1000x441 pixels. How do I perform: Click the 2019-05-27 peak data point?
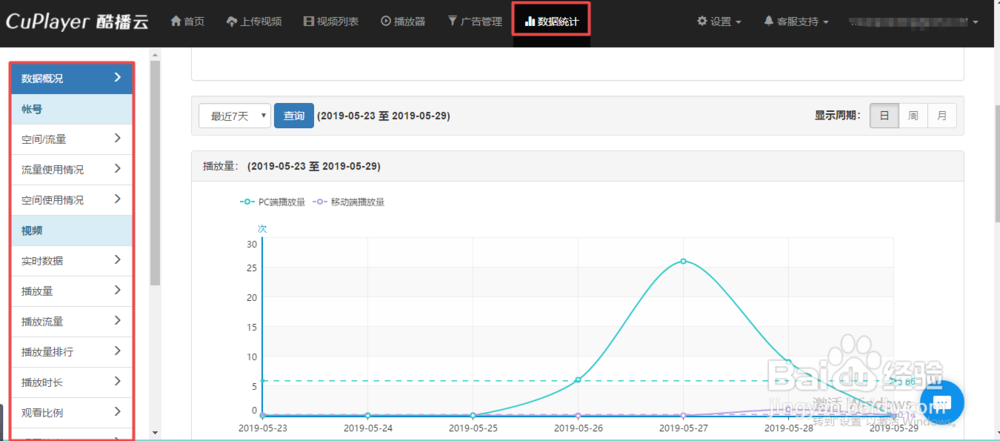683,261
